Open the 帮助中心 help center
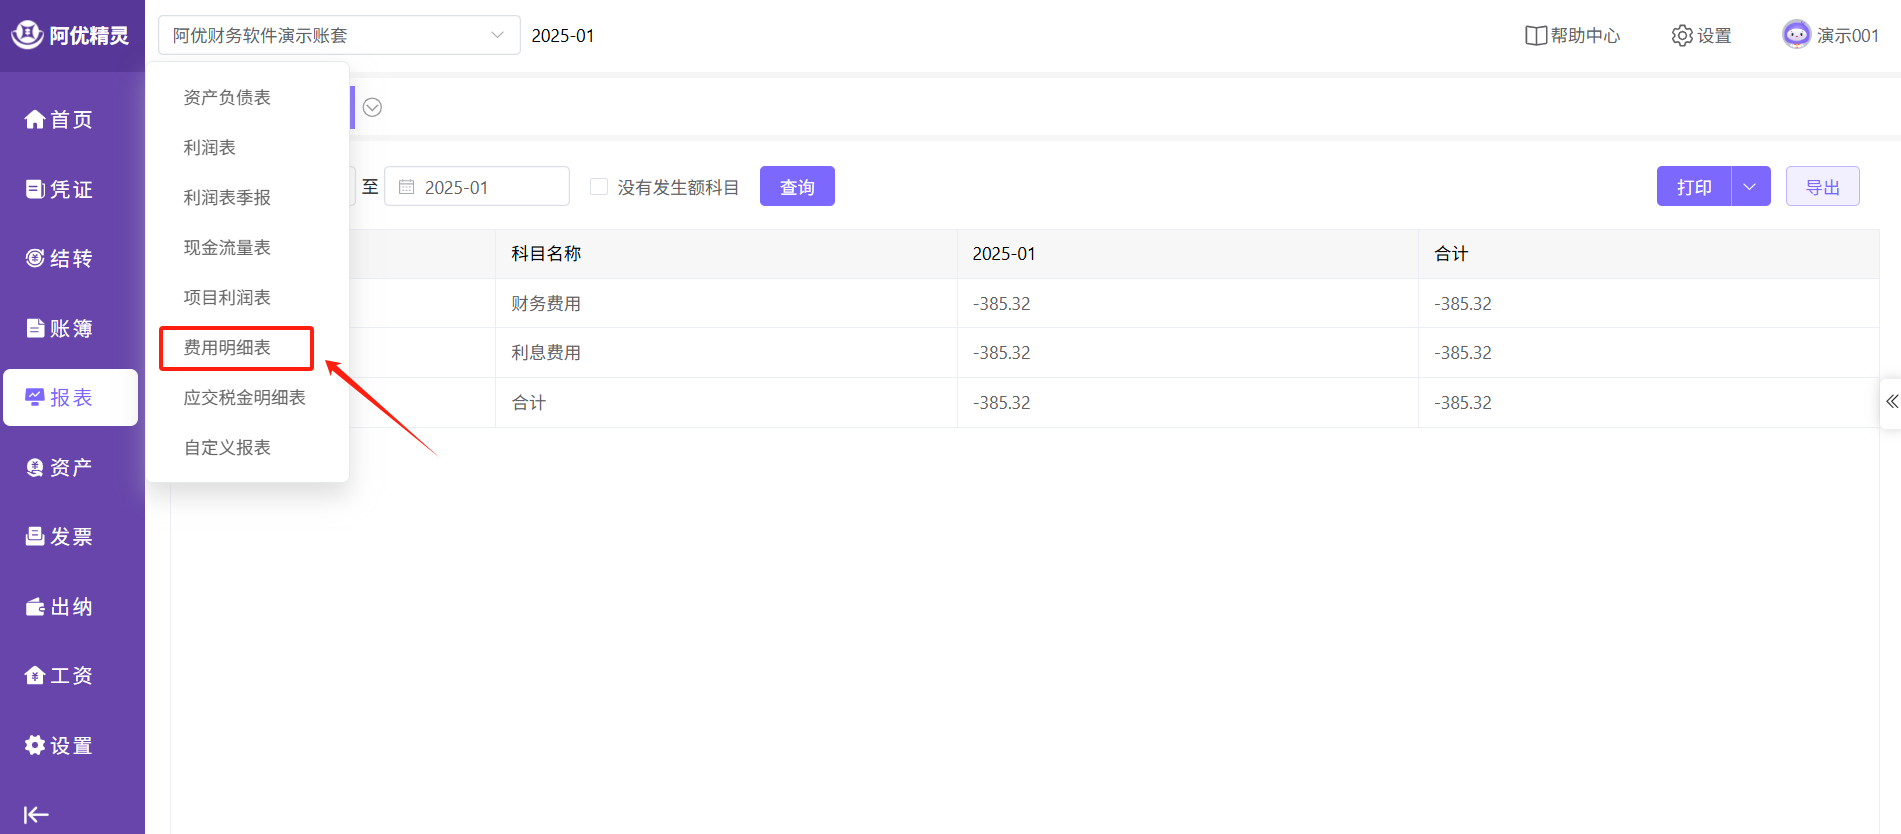The image size is (1901, 834). pos(1572,36)
